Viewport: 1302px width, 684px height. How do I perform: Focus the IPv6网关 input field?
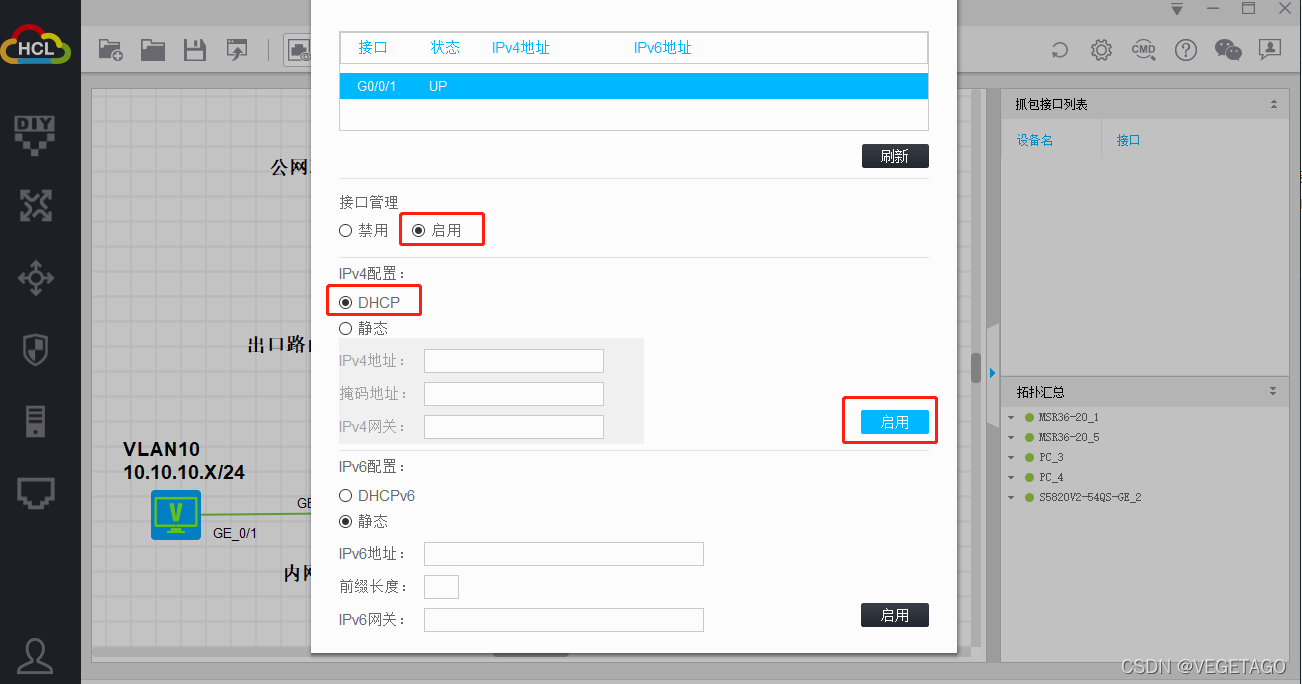564,620
